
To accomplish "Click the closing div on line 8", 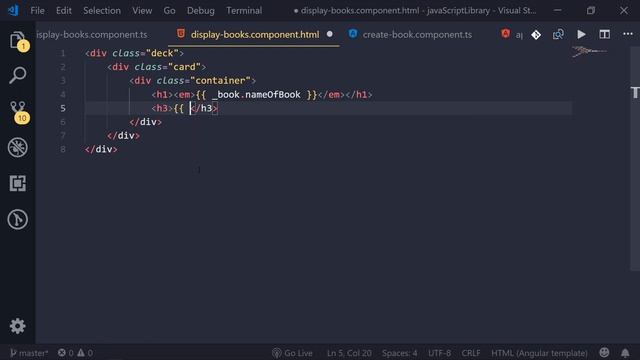I will point(101,149).
